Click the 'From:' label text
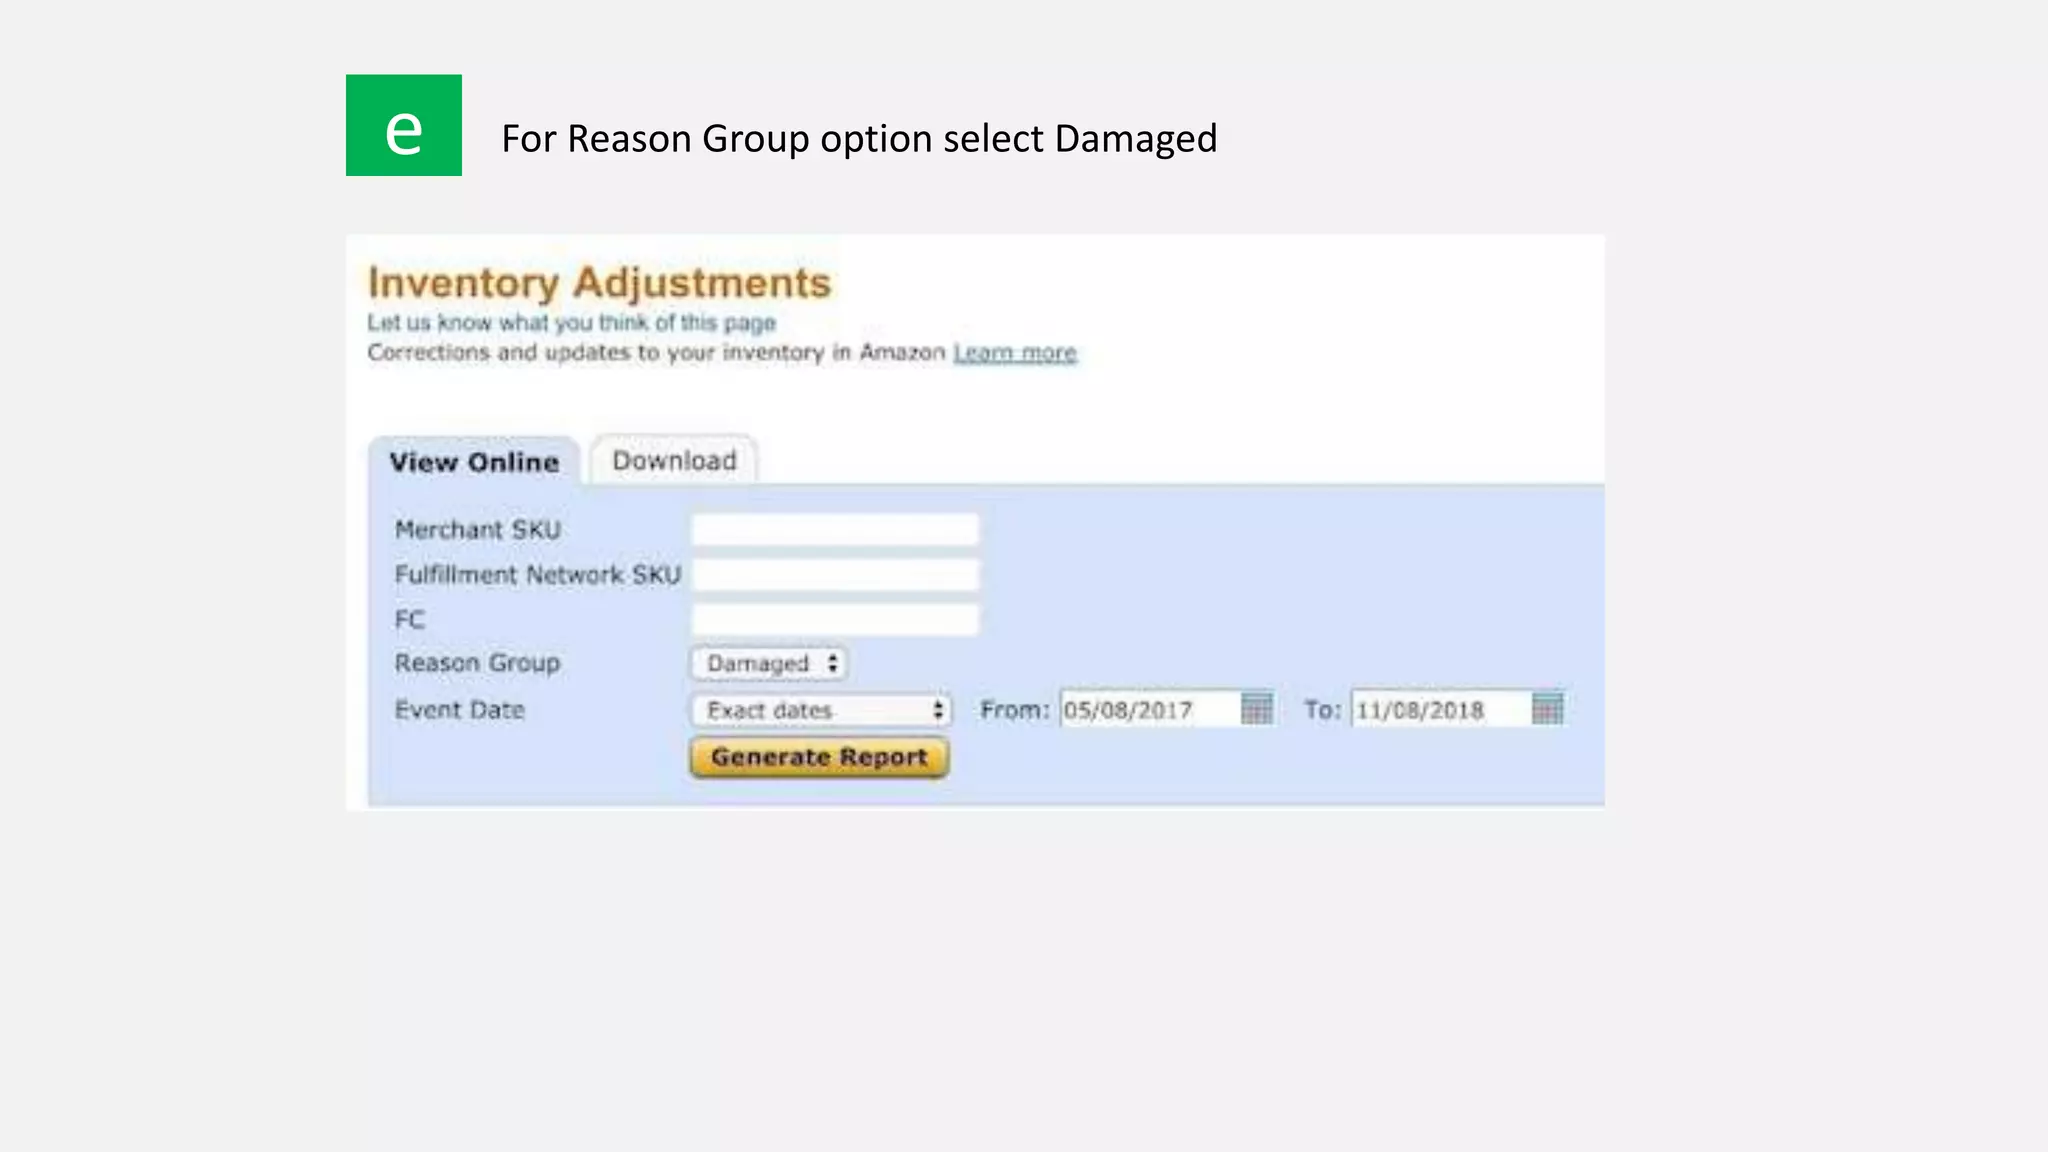2048x1152 pixels. click(1014, 710)
